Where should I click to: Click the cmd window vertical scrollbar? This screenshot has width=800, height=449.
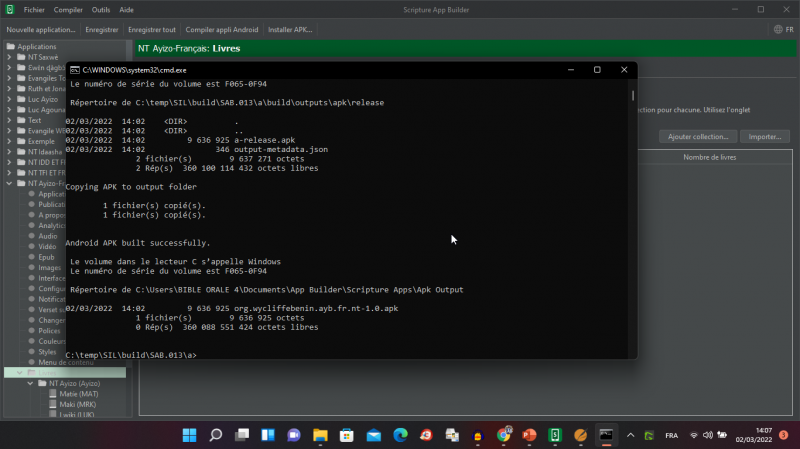(632, 220)
